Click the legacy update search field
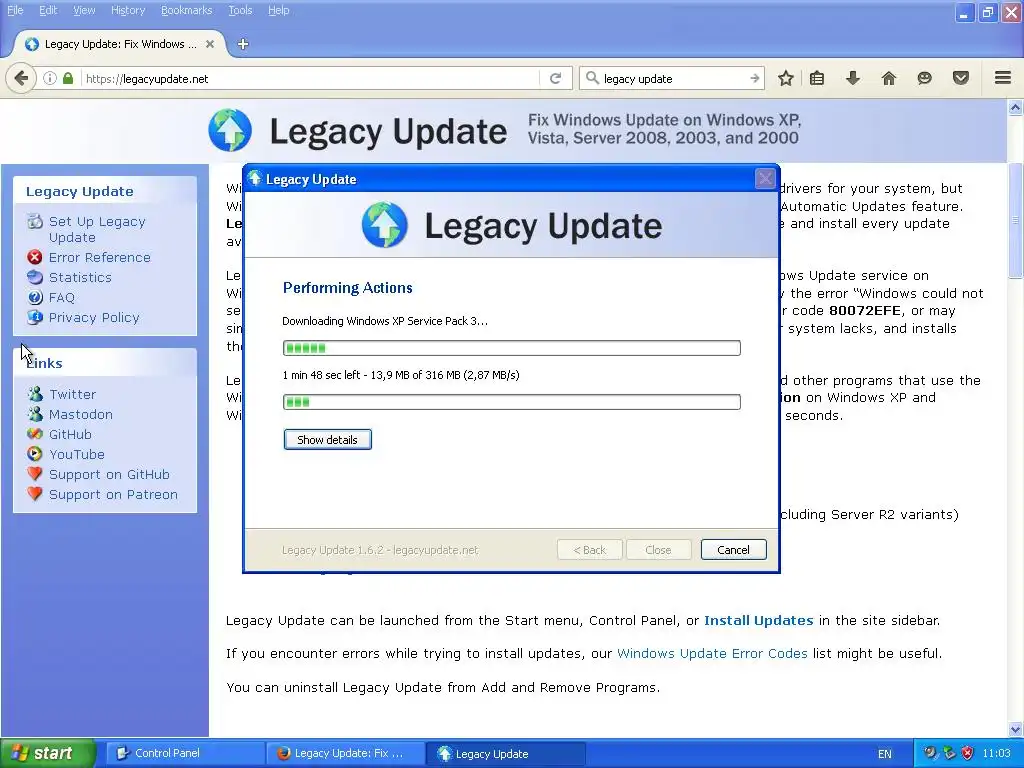 [x=673, y=78]
